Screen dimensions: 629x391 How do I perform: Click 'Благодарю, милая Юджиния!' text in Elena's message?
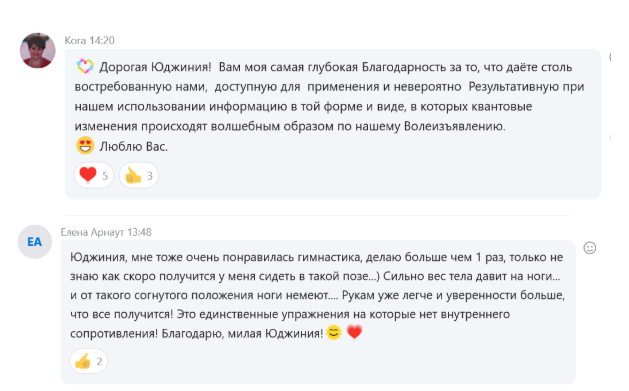(242, 333)
